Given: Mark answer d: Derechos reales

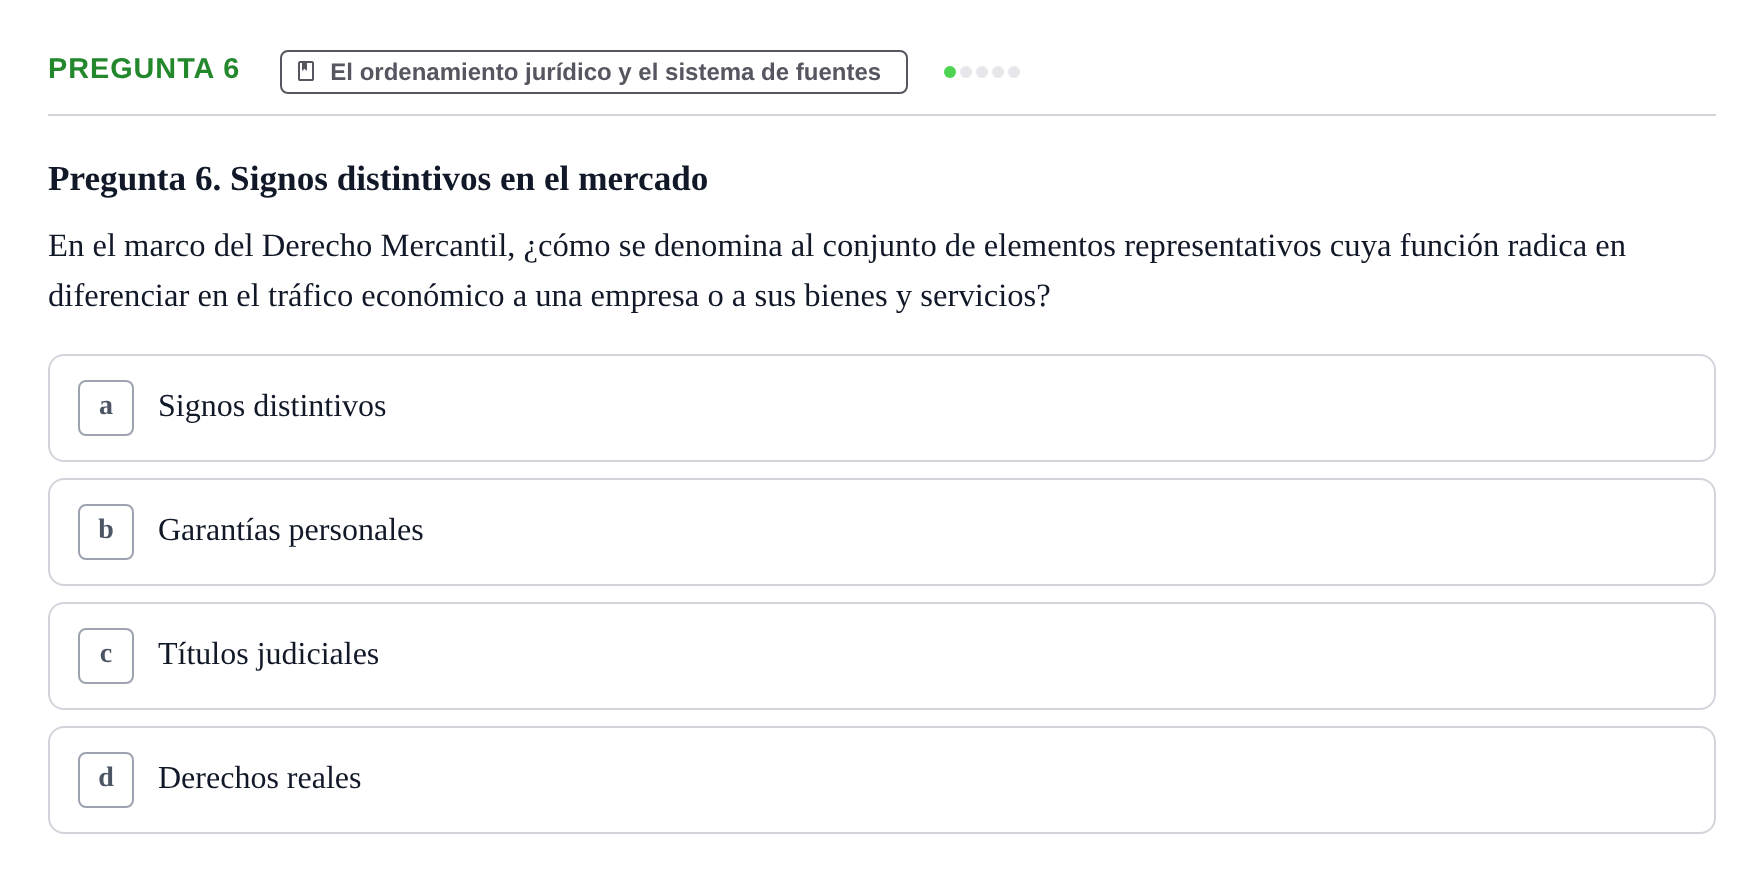Looking at the screenshot, I should coord(882,780).
